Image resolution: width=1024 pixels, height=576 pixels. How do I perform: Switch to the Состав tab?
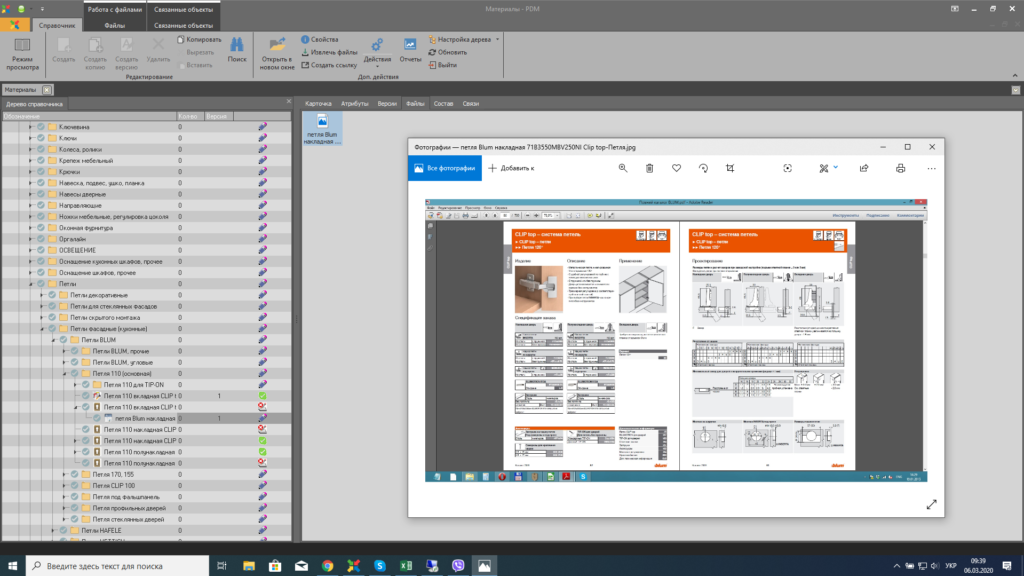tap(443, 104)
